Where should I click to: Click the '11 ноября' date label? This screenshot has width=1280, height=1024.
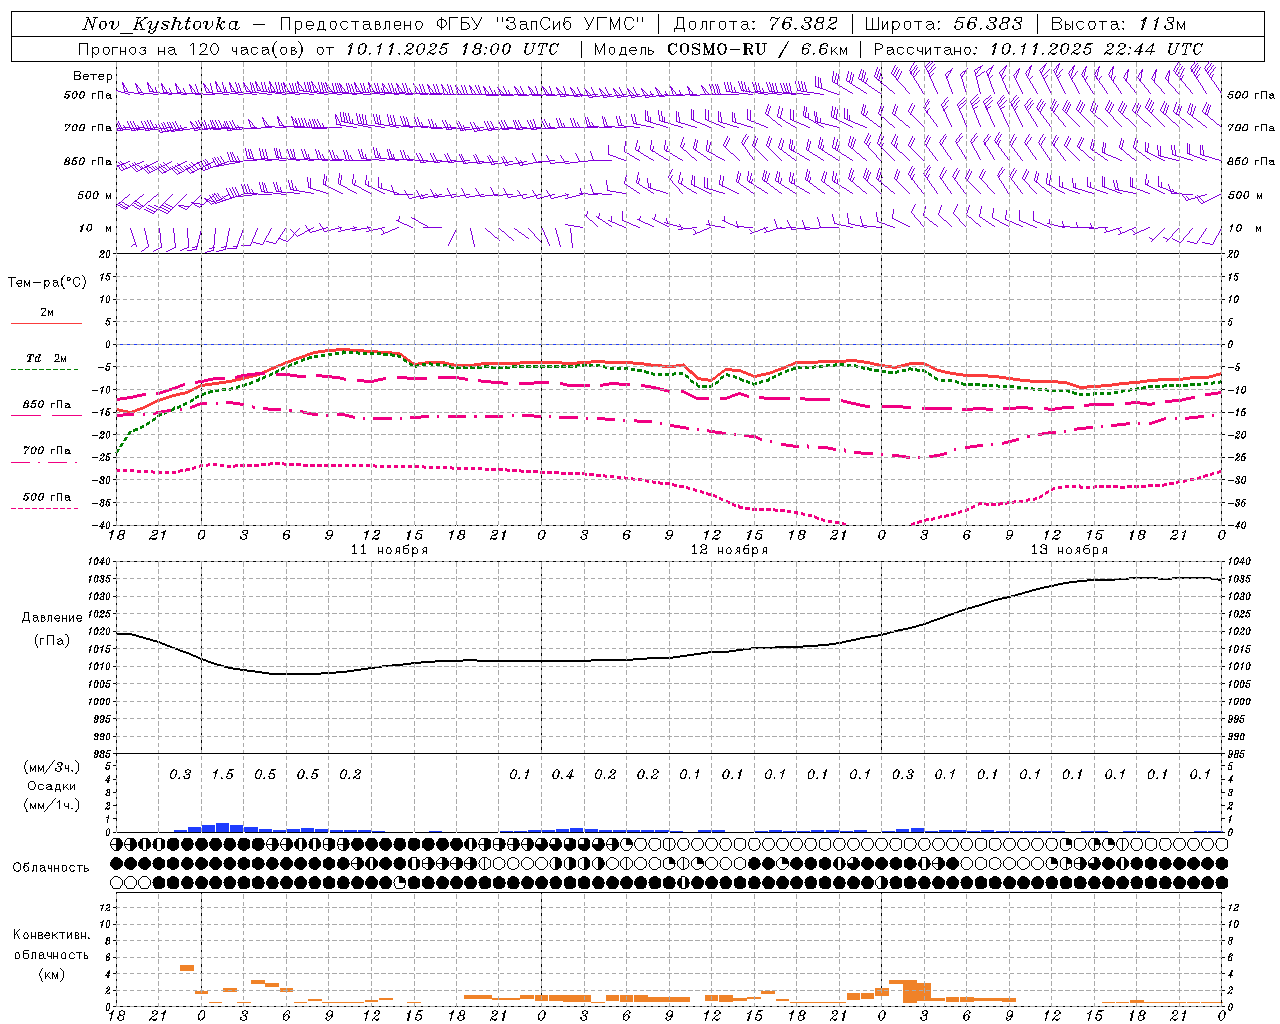pyautogui.click(x=389, y=550)
